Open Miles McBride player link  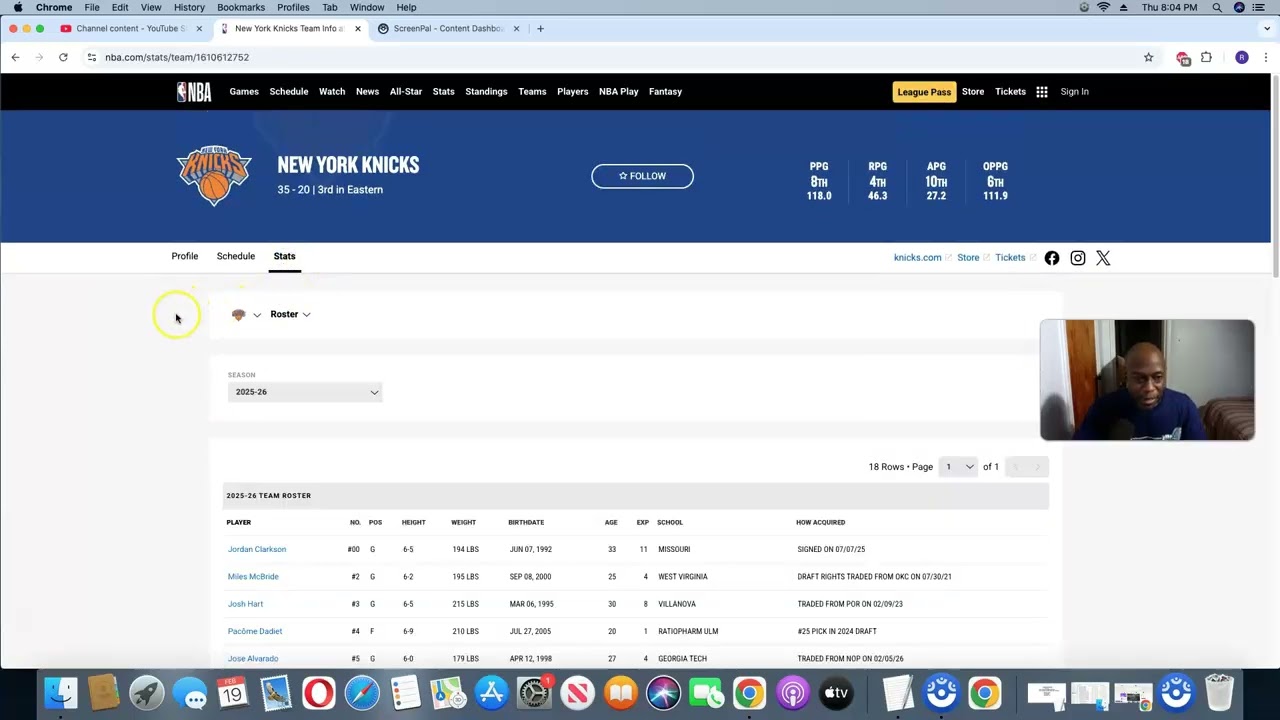click(x=253, y=577)
